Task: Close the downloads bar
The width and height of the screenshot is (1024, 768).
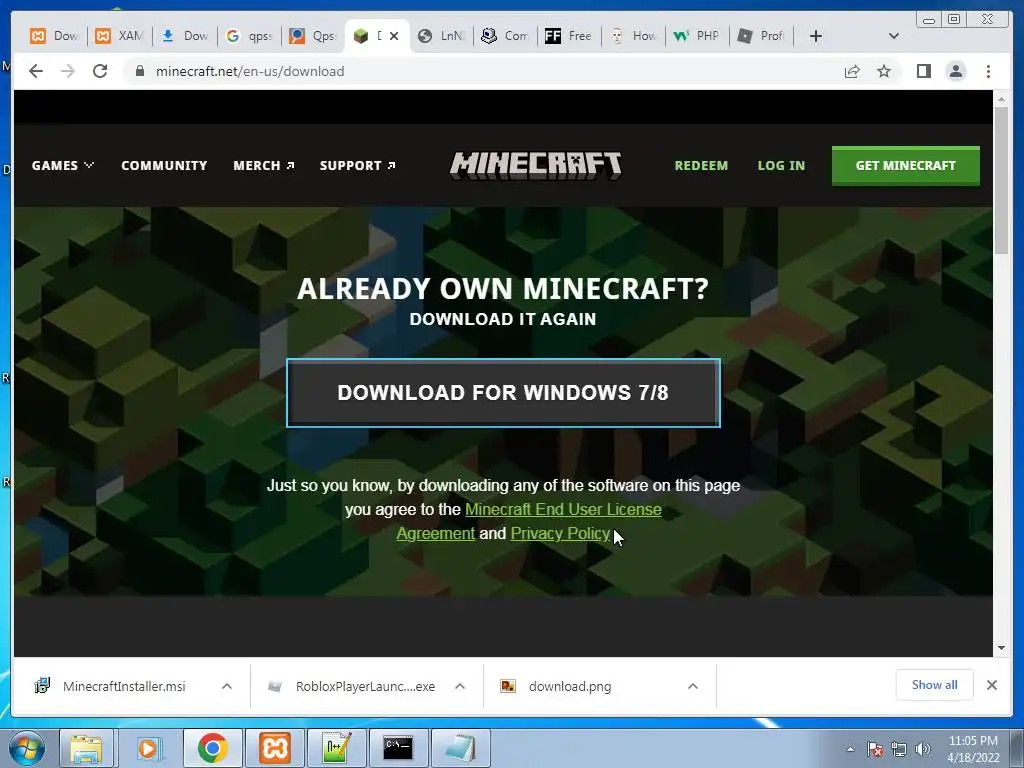Action: [992, 685]
